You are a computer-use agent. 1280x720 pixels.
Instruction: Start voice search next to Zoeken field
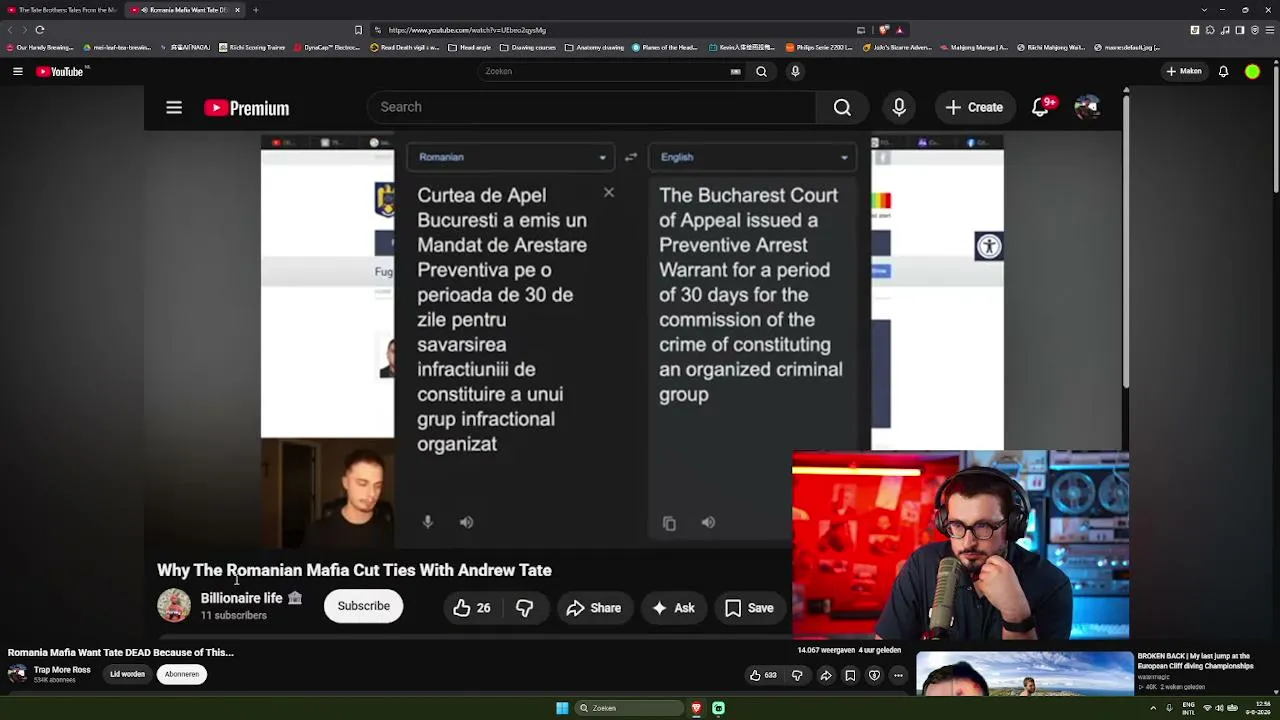(x=795, y=71)
